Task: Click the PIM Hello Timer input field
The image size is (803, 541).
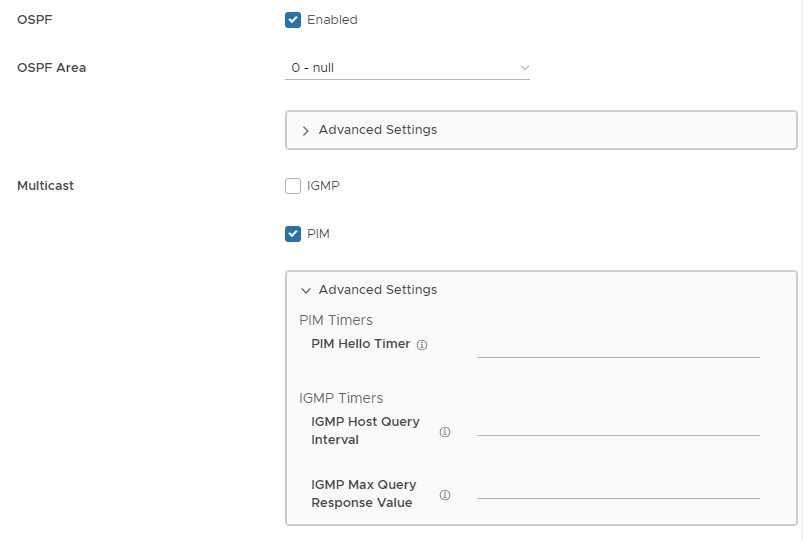Action: (618, 345)
